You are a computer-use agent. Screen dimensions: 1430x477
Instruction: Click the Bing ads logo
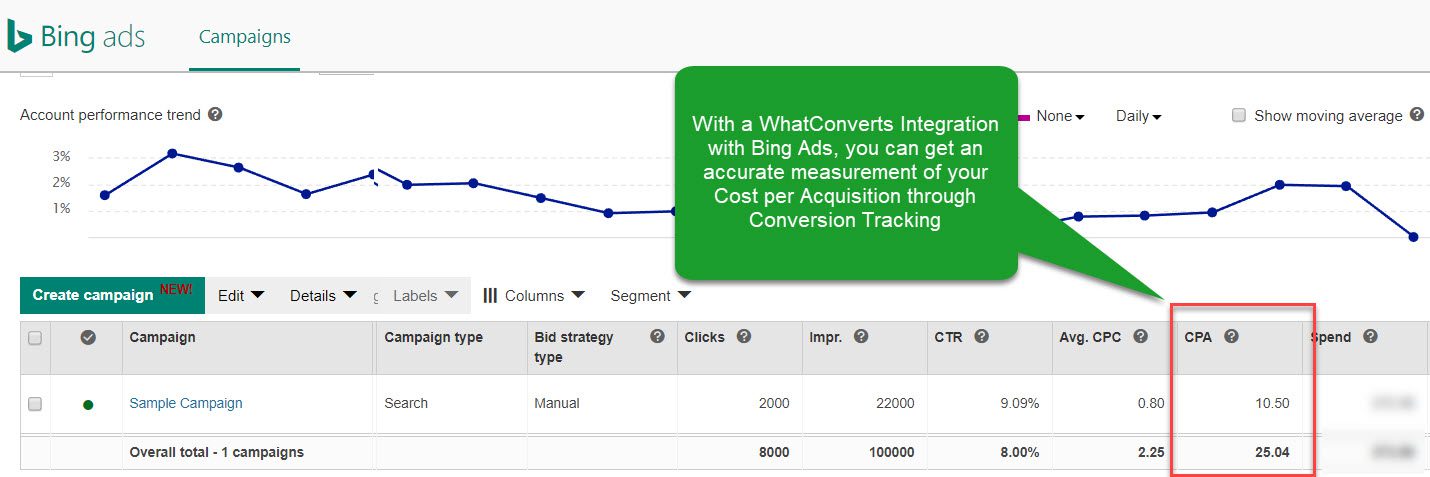point(76,37)
